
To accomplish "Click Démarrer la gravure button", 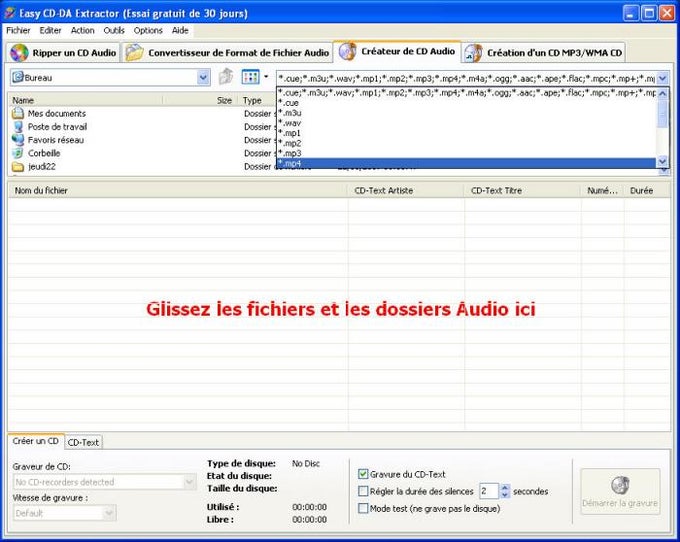I will [620, 491].
